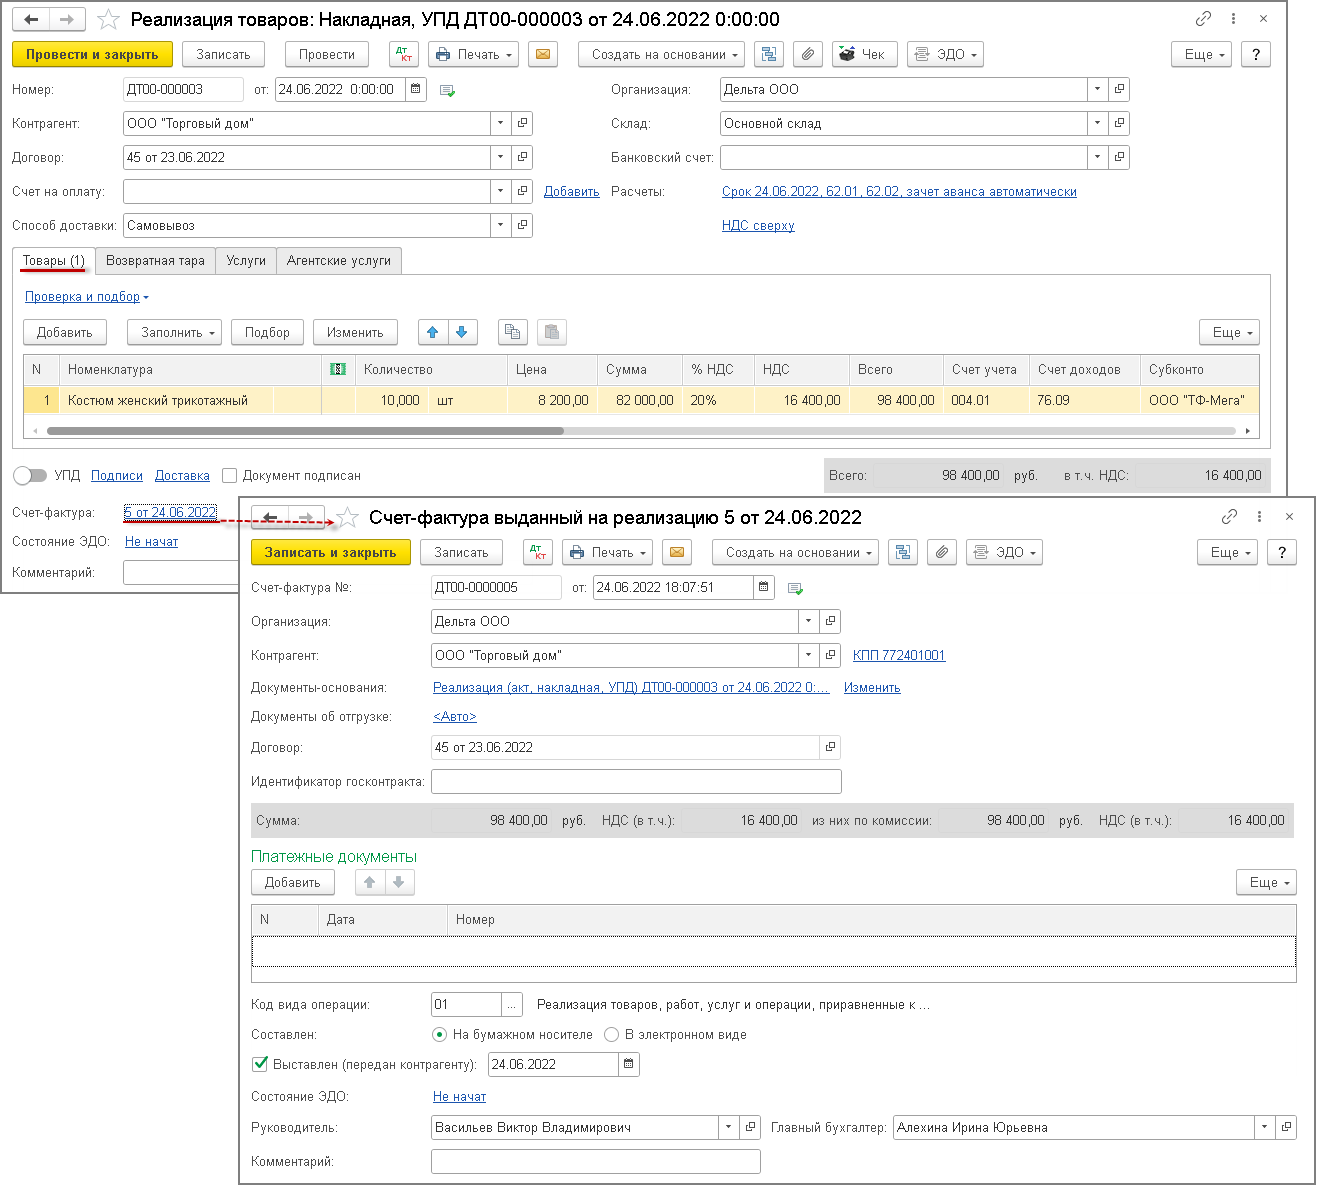Viewport: 1317px width, 1187px height.
Task: Click posted status icon beside Реализация date
Action: tap(447, 90)
